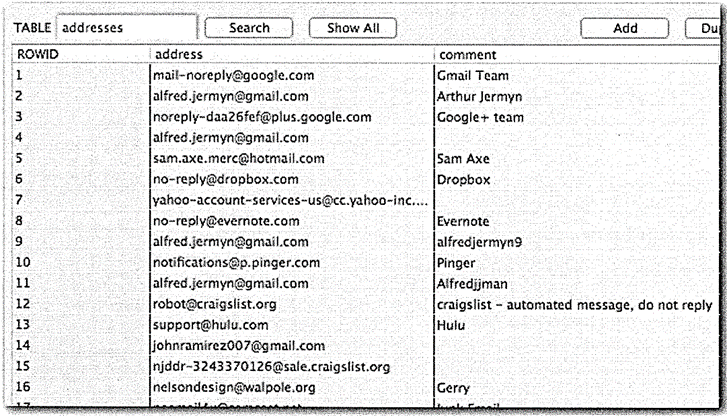727x416 pixels.
Task: Select the Gmail Team comment cell
Action: pos(577,75)
